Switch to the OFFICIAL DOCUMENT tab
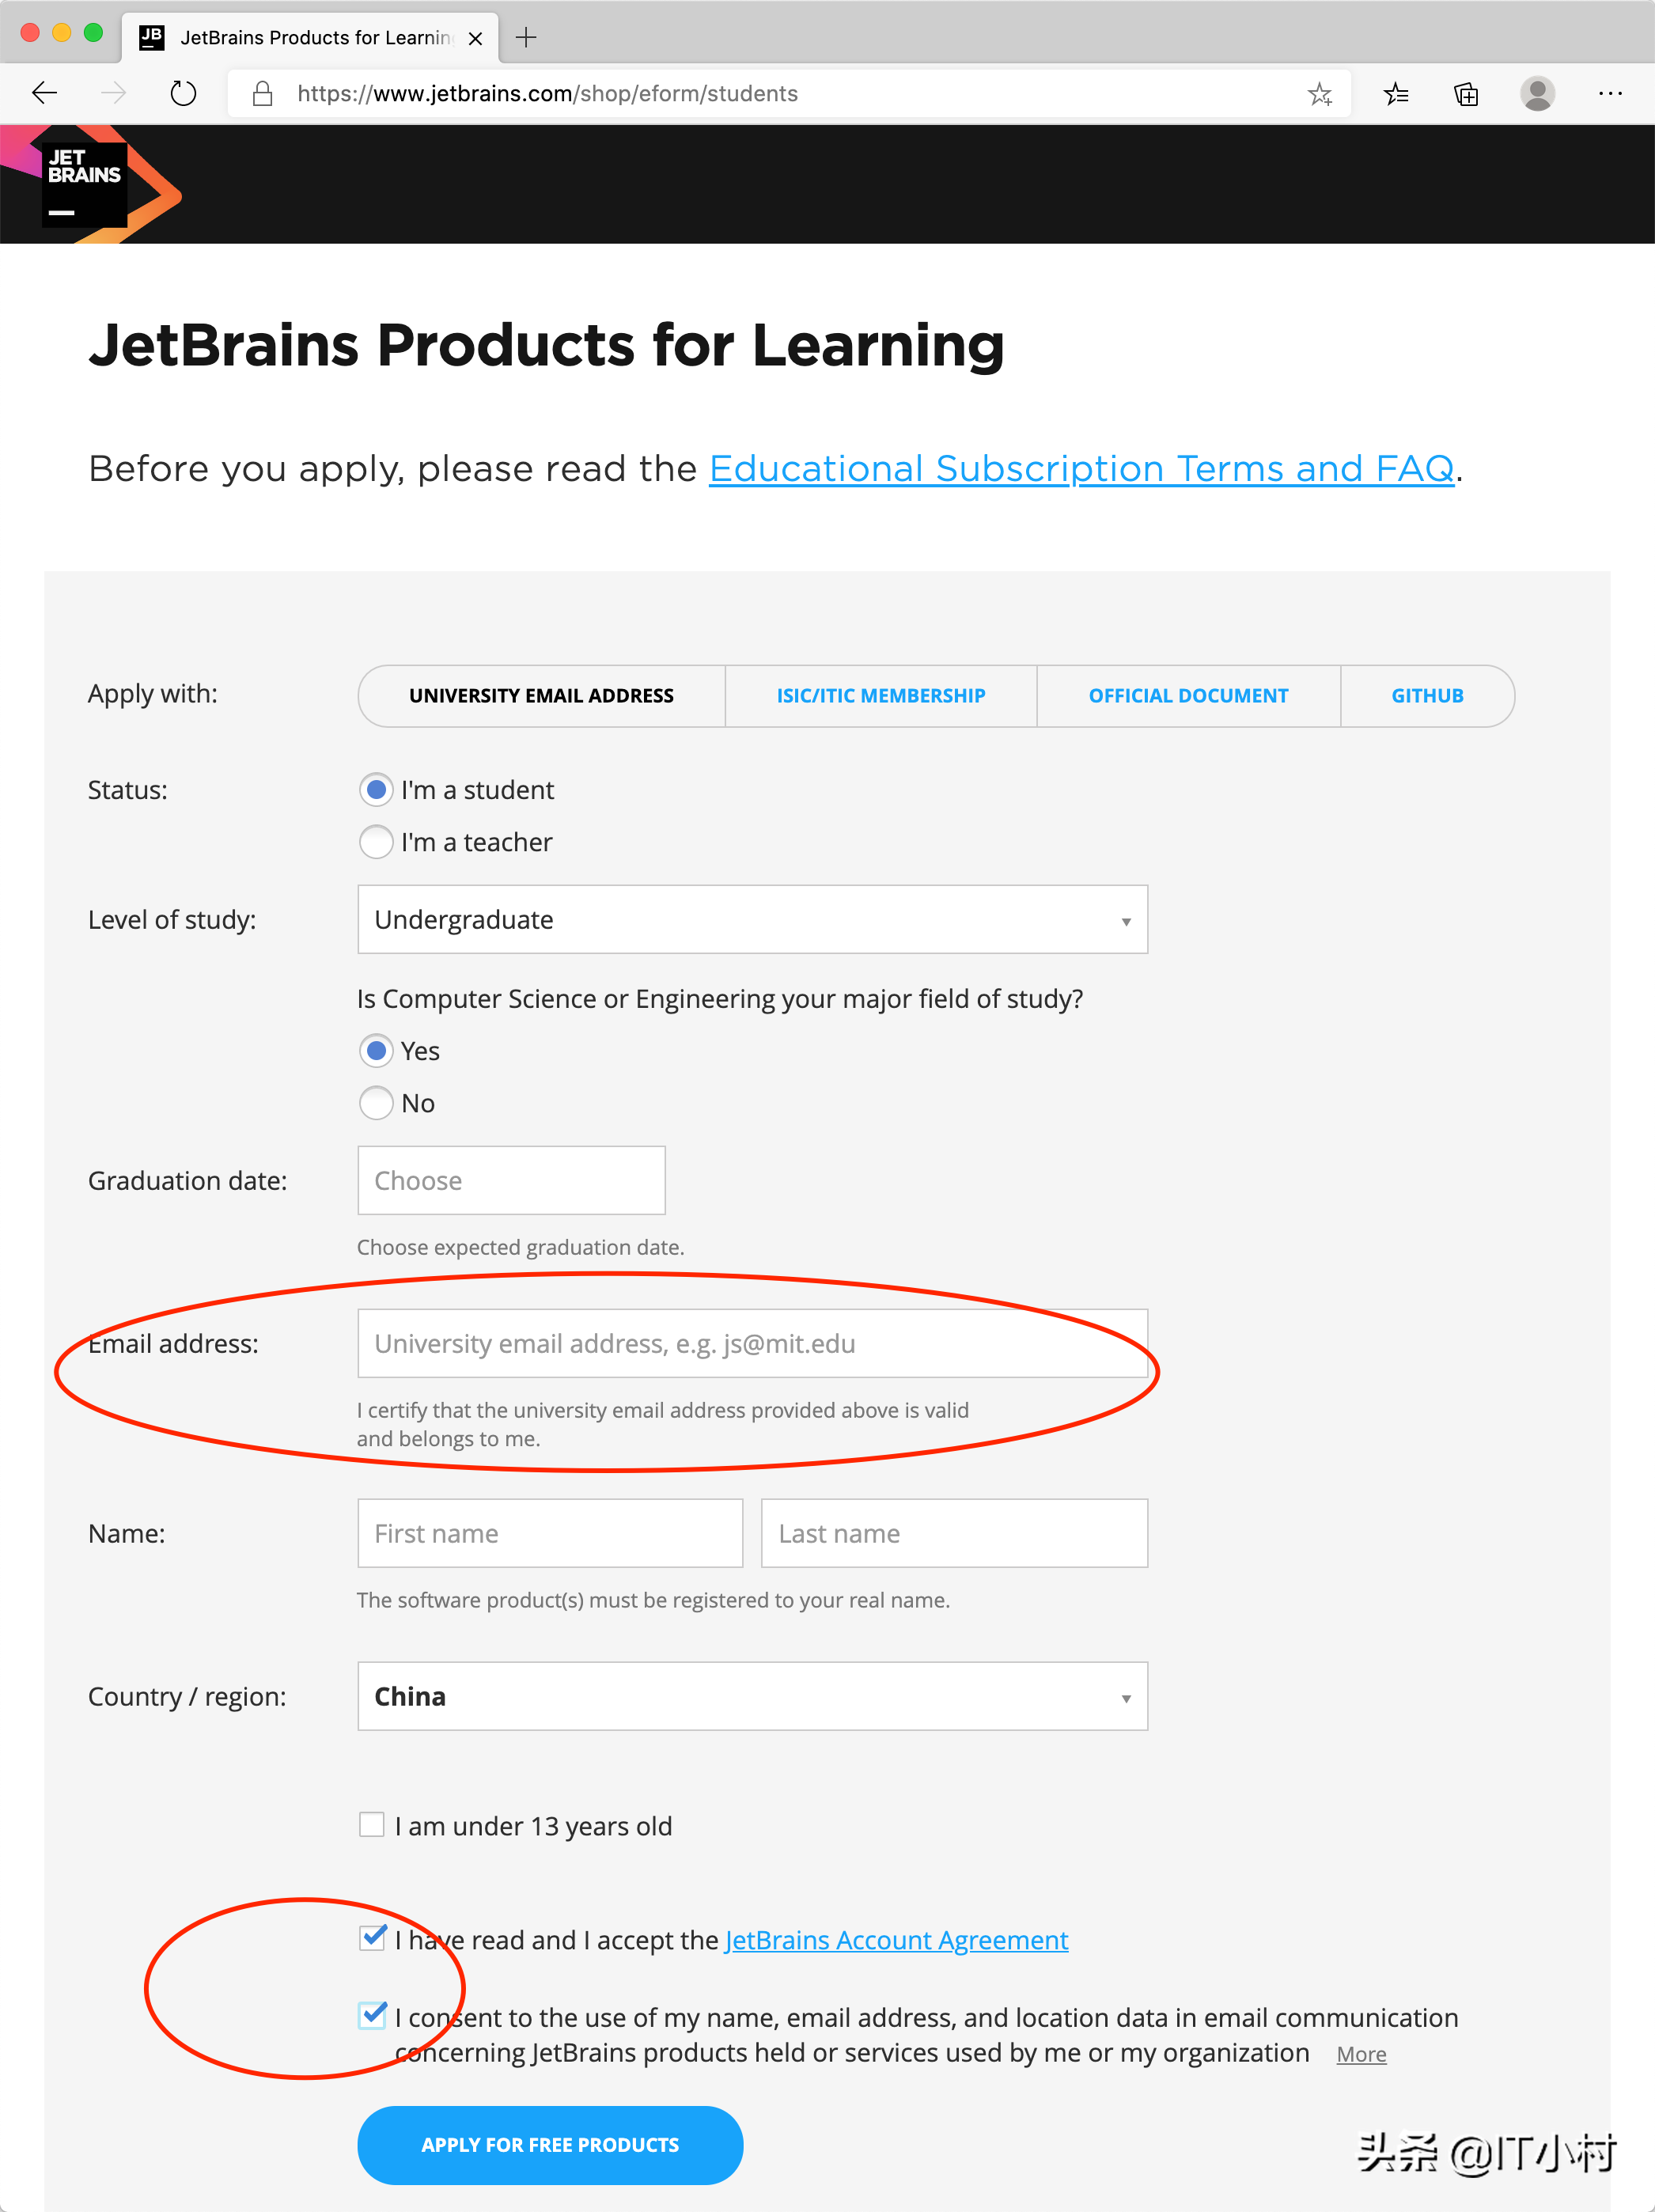 (x=1188, y=695)
